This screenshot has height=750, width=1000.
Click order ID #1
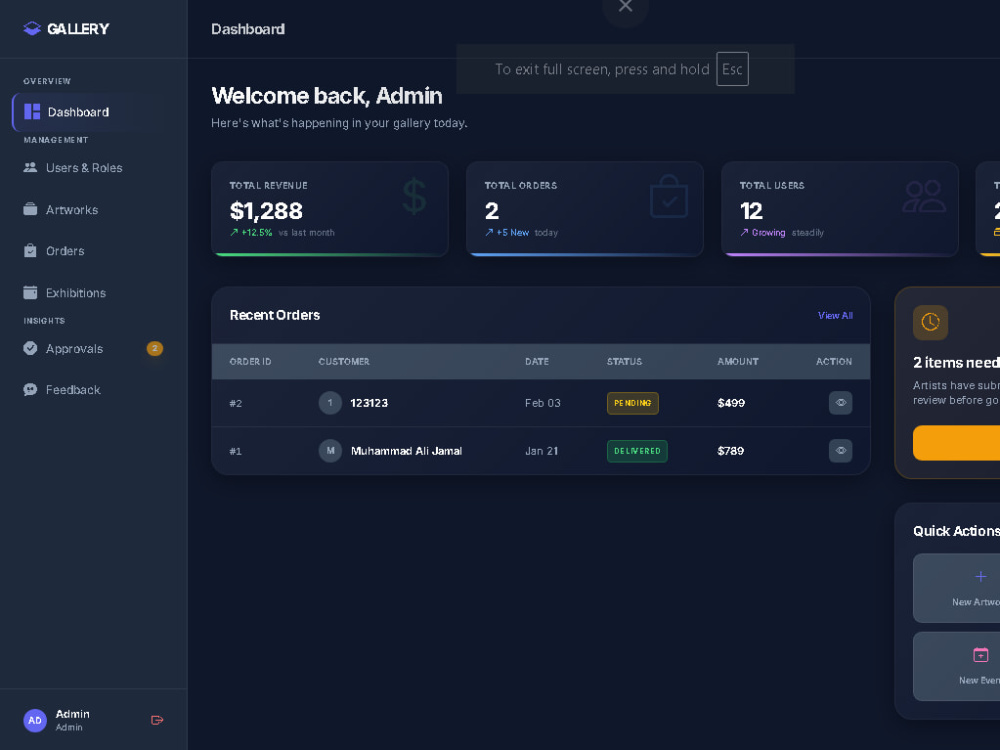pos(236,451)
